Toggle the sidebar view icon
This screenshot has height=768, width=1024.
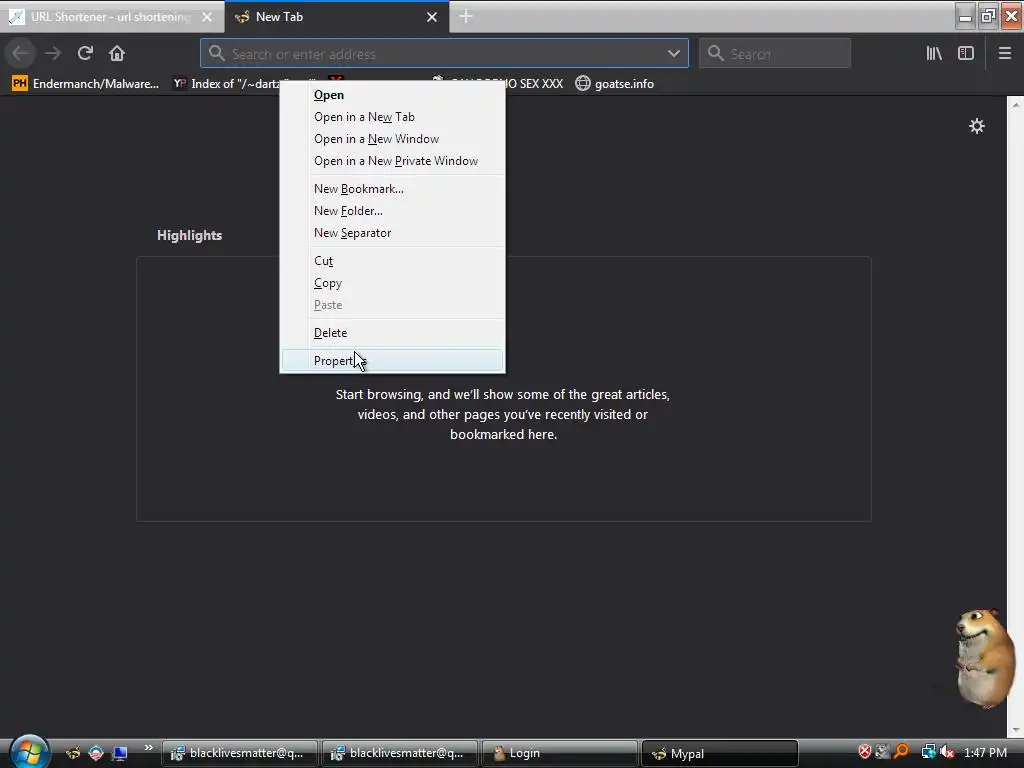click(966, 53)
